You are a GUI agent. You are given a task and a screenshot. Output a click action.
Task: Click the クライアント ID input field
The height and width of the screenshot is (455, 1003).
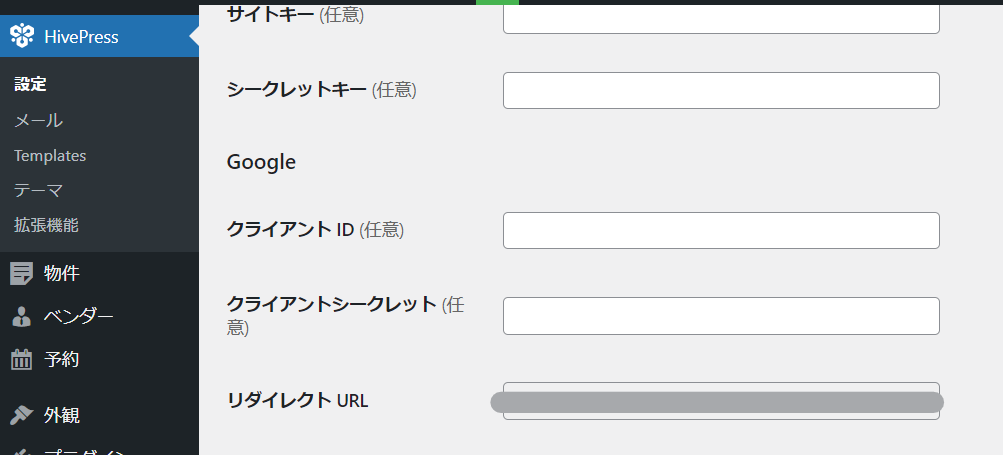721,230
